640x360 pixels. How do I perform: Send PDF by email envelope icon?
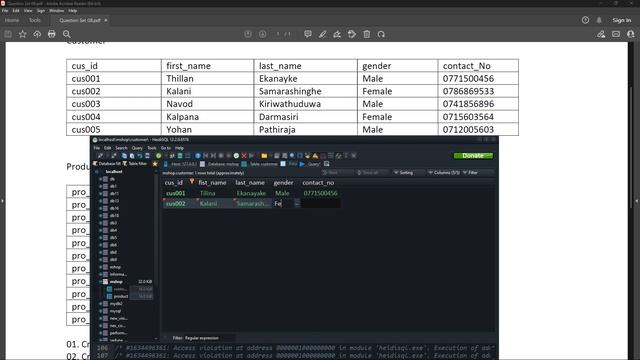(616, 34)
